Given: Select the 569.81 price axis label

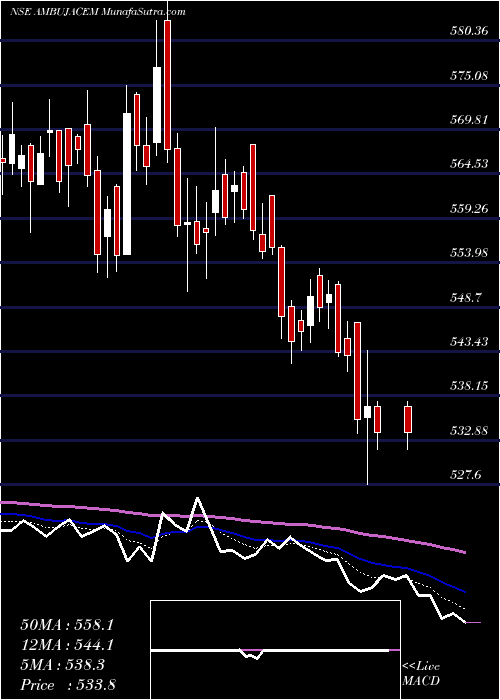Looking at the screenshot, I should [x=467, y=120].
